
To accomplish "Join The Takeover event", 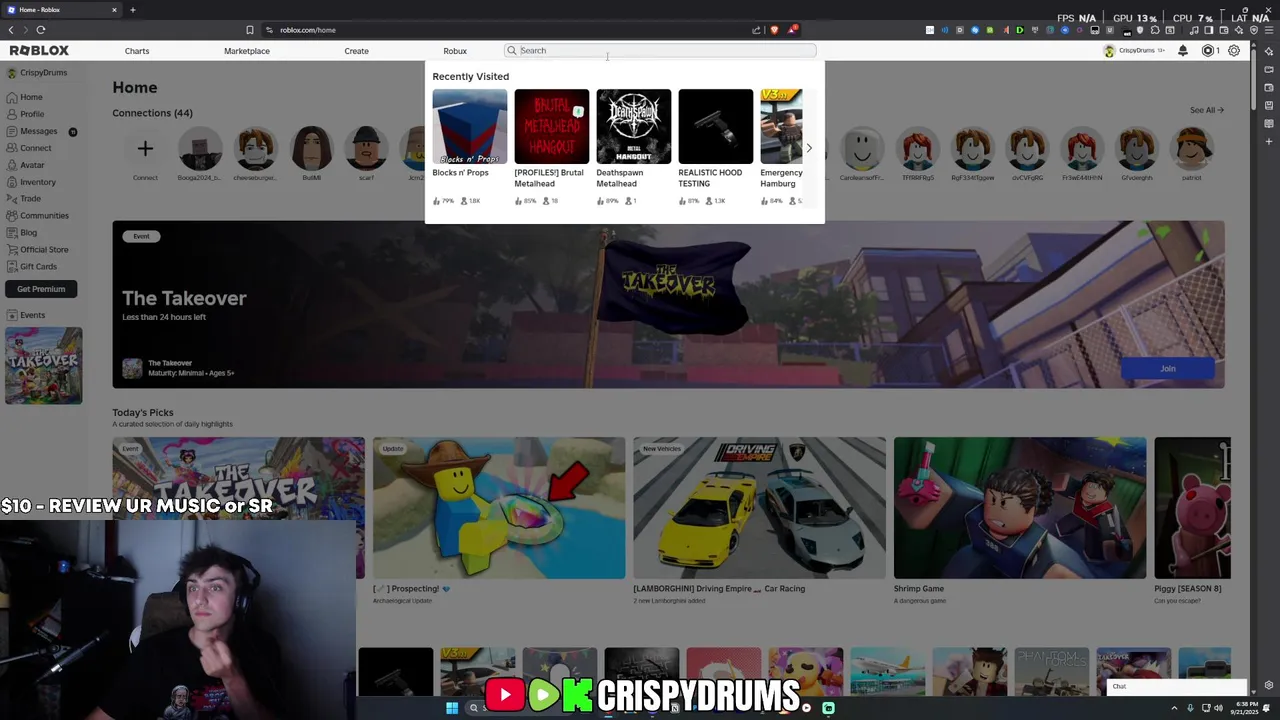I will coord(1168,369).
